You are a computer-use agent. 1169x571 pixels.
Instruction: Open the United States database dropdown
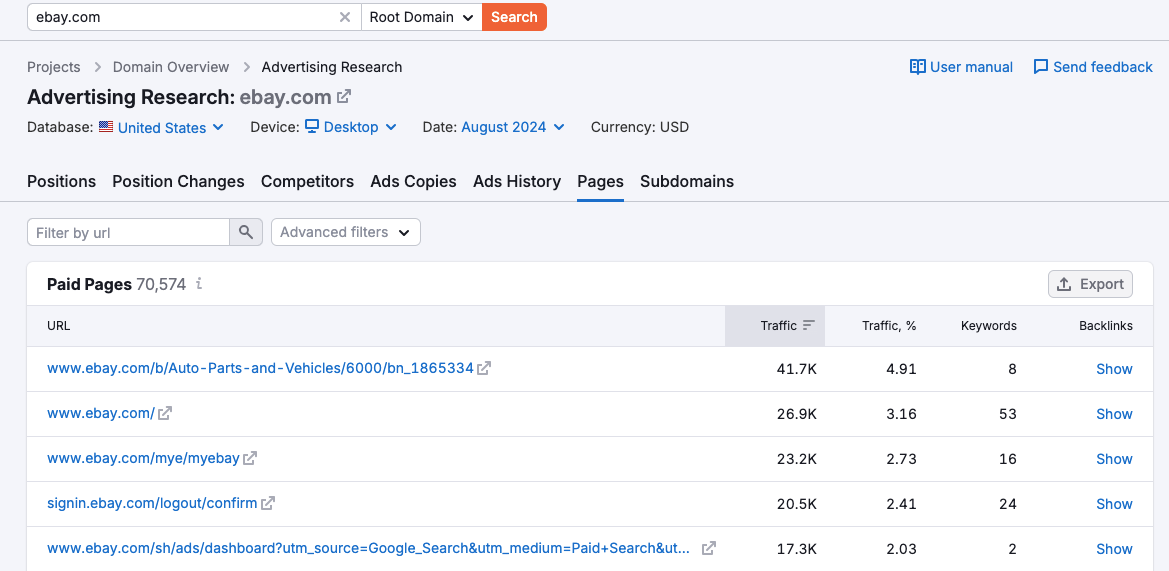point(171,127)
